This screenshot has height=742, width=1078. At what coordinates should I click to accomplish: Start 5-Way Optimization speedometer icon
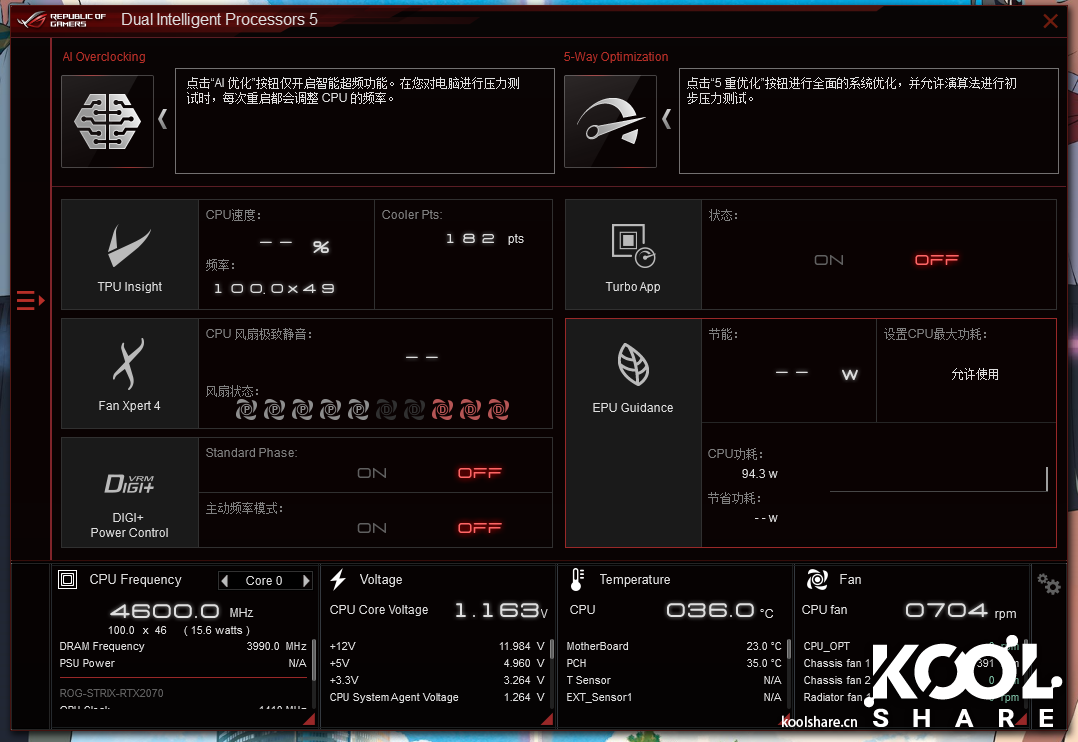[610, 121]
